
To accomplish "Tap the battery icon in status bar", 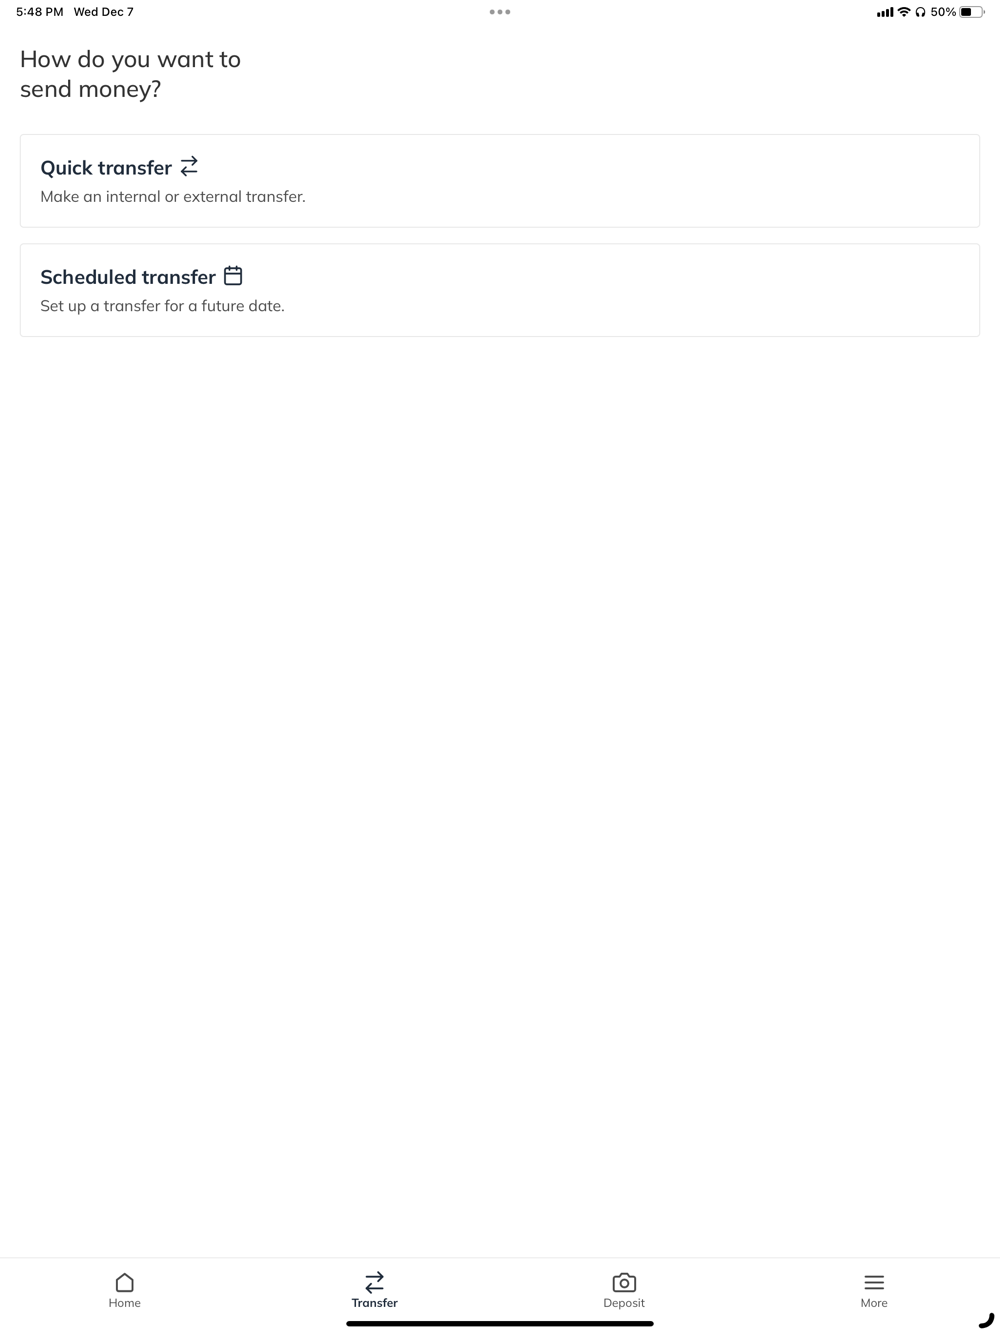I will pos(972,12).
